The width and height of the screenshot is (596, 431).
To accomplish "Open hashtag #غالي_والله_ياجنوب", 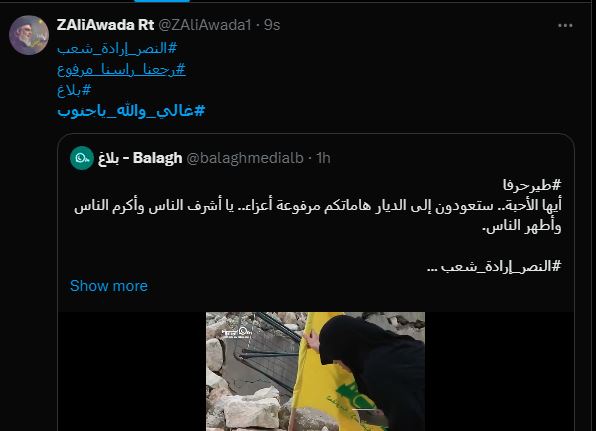I will 131,111.
